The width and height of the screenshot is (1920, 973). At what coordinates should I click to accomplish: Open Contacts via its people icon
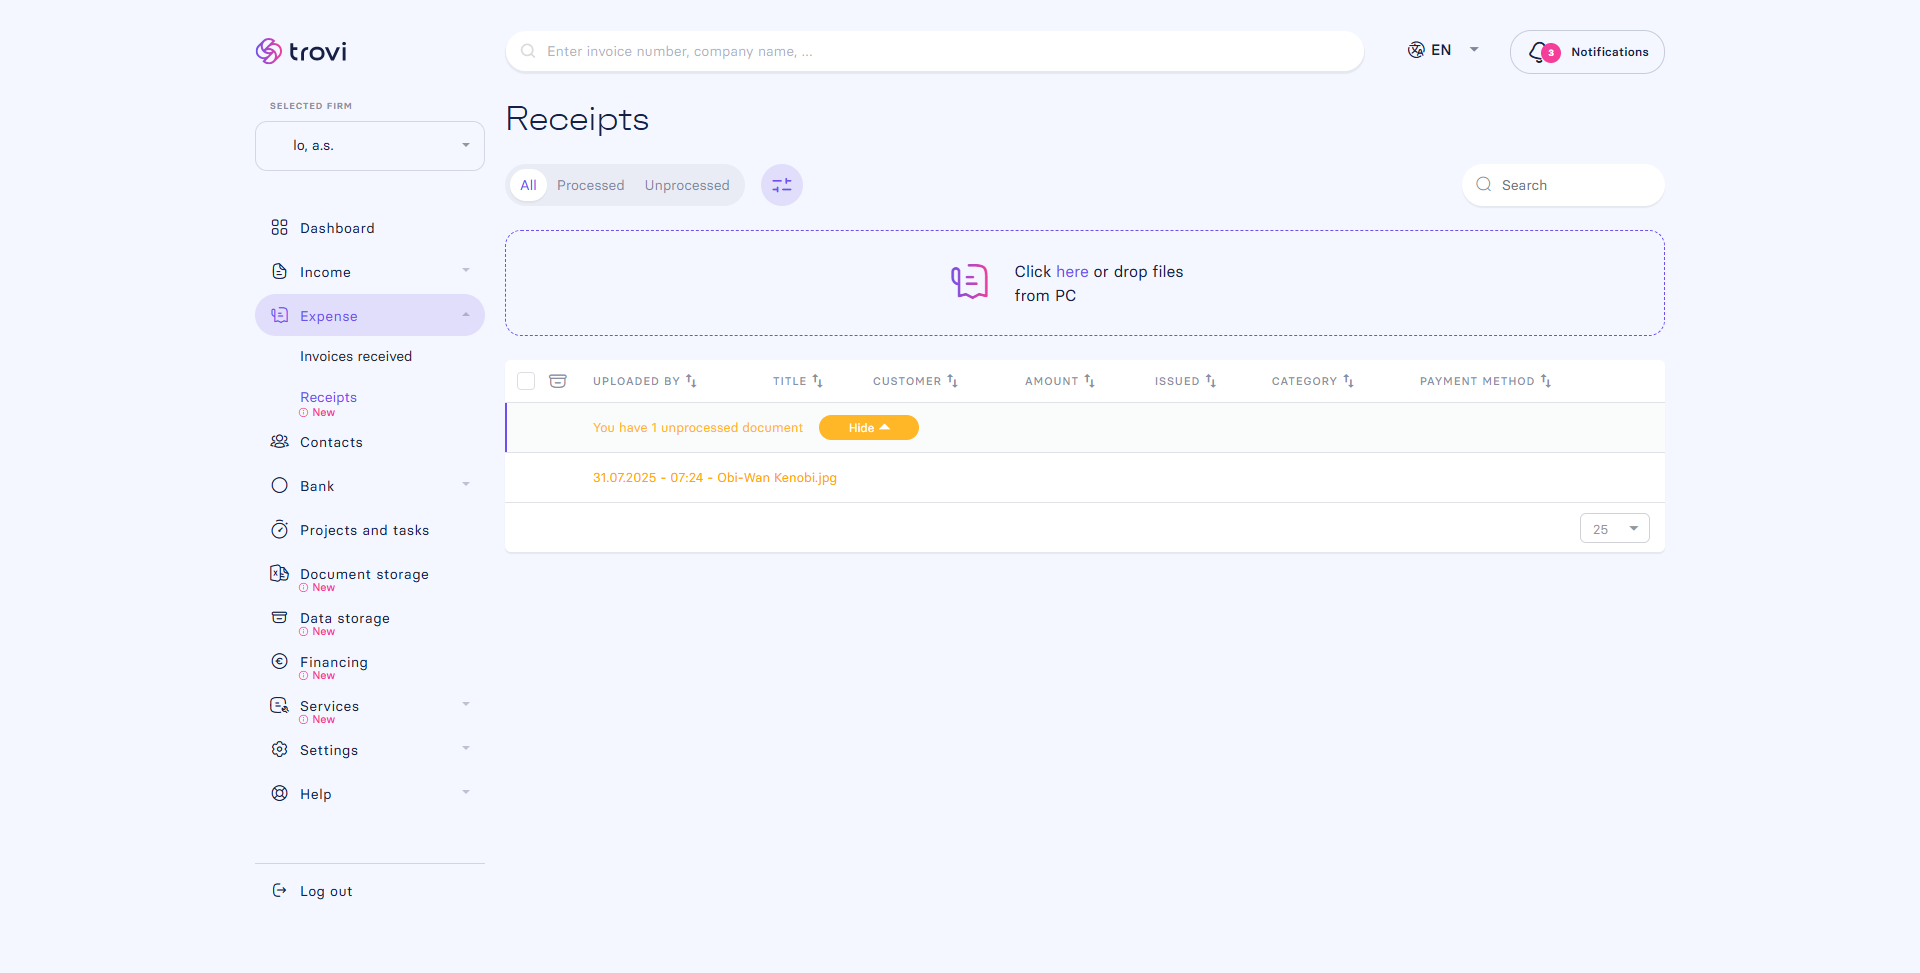pos(279,441)
